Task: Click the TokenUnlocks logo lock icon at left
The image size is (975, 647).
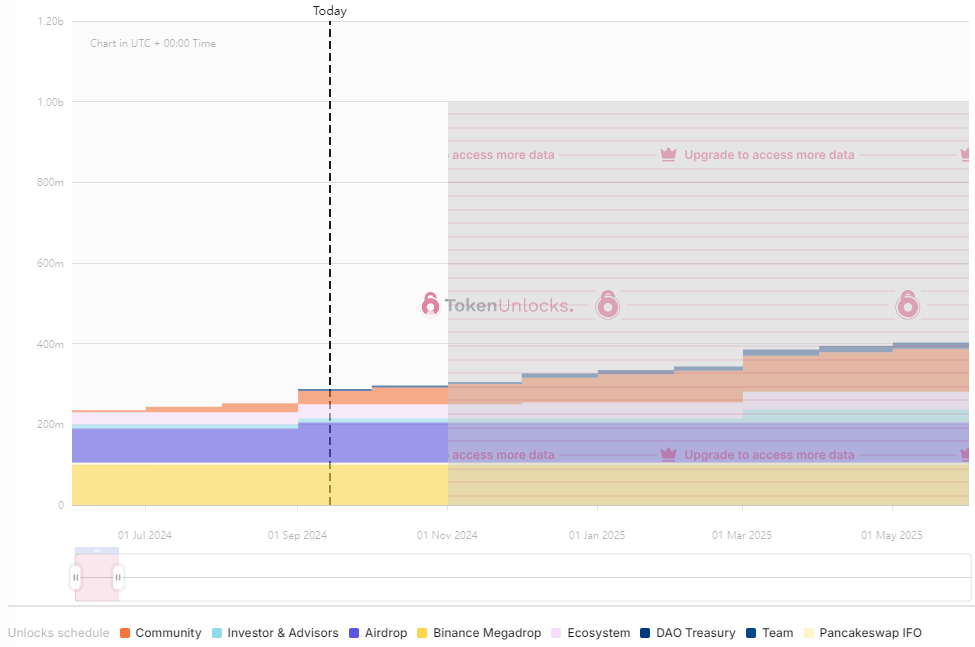Action: click(x=431, y=305)
